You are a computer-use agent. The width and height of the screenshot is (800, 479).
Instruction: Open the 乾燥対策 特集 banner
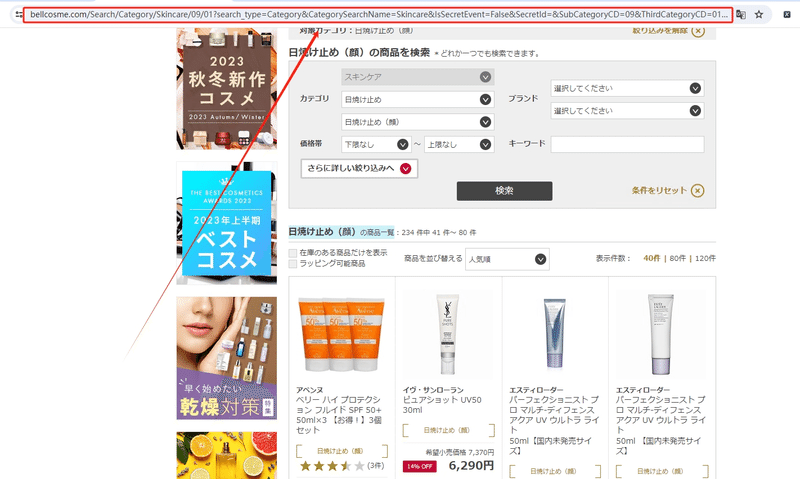pos(227,358)
